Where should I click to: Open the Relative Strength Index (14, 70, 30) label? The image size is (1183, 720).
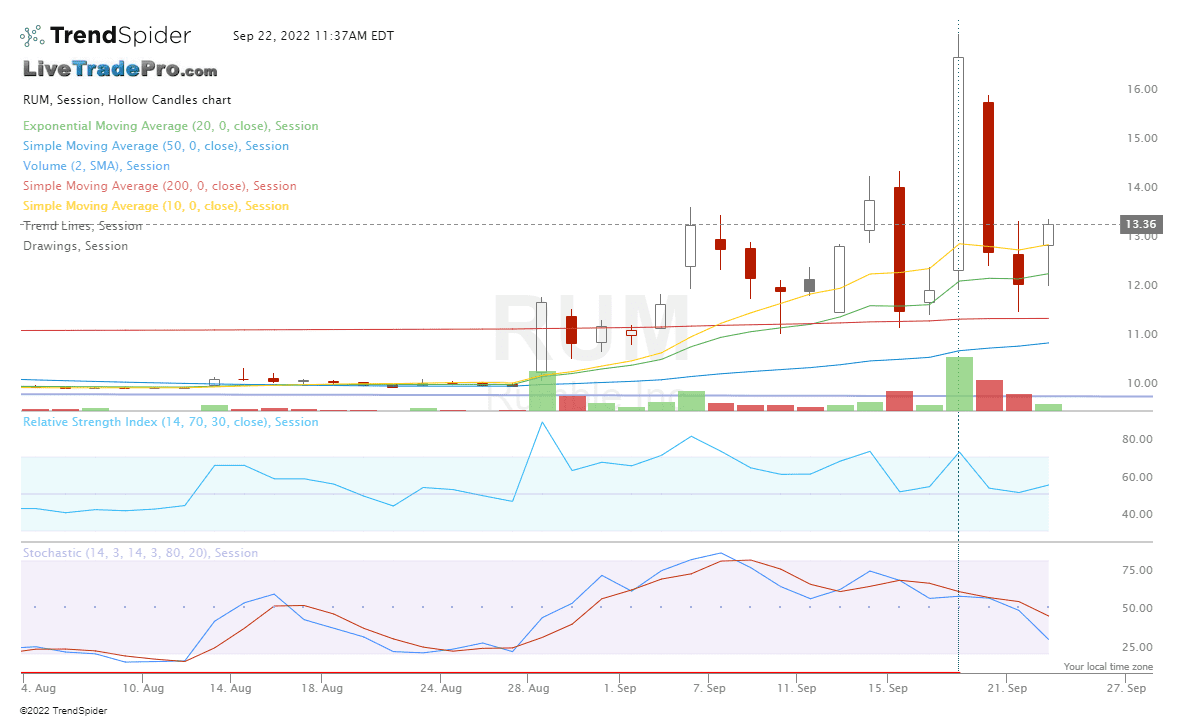click(170, 421)
